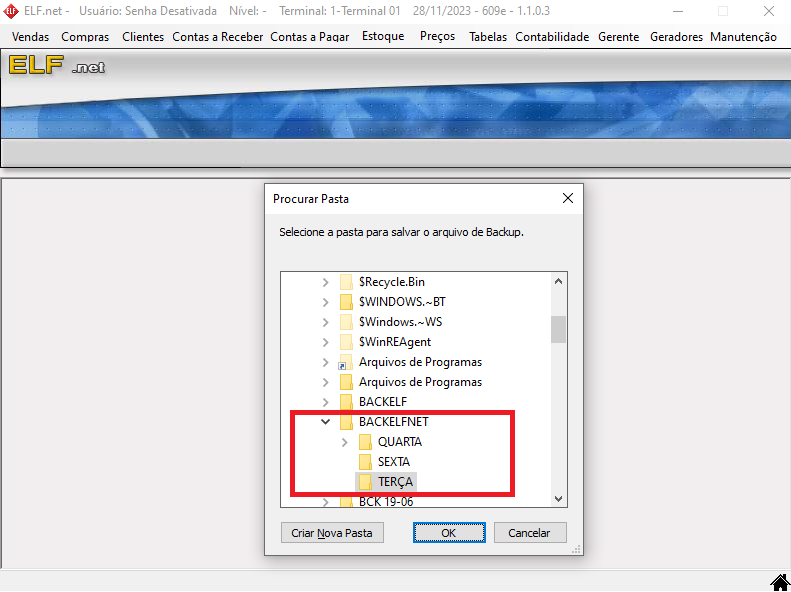Select the $Recycle.Bin folder name

[392, 282]
